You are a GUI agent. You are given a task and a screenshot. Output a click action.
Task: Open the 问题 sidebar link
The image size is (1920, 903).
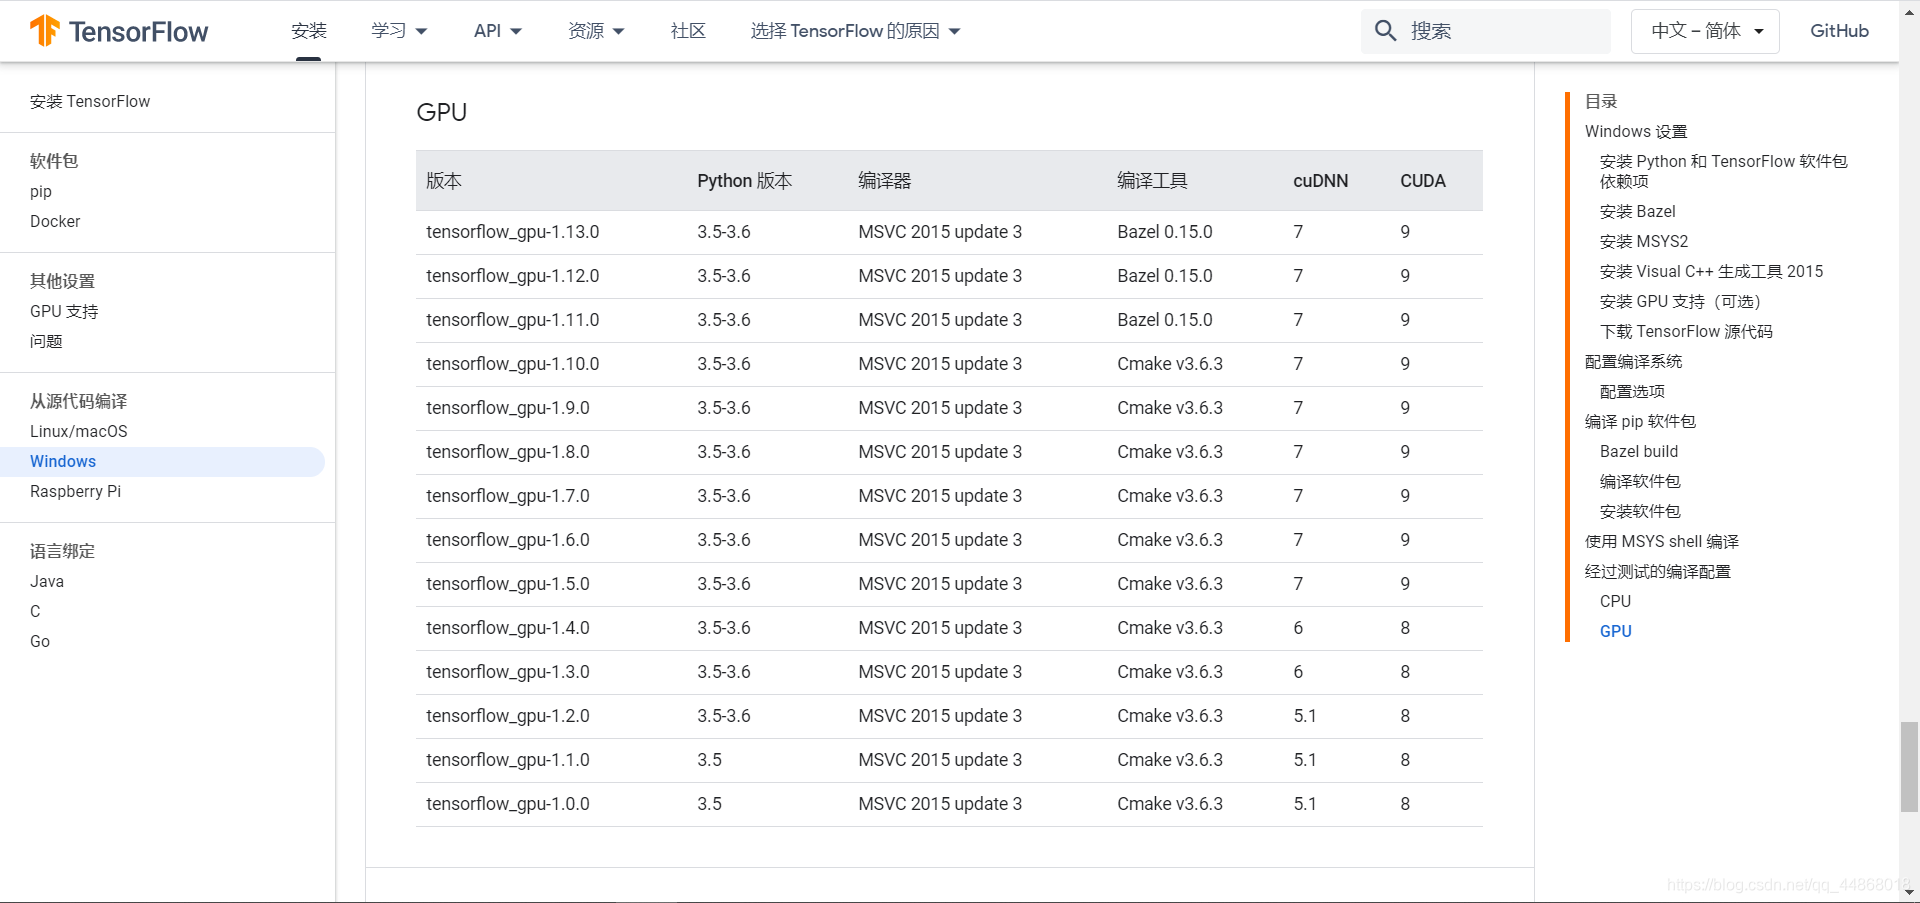(46, 342)
